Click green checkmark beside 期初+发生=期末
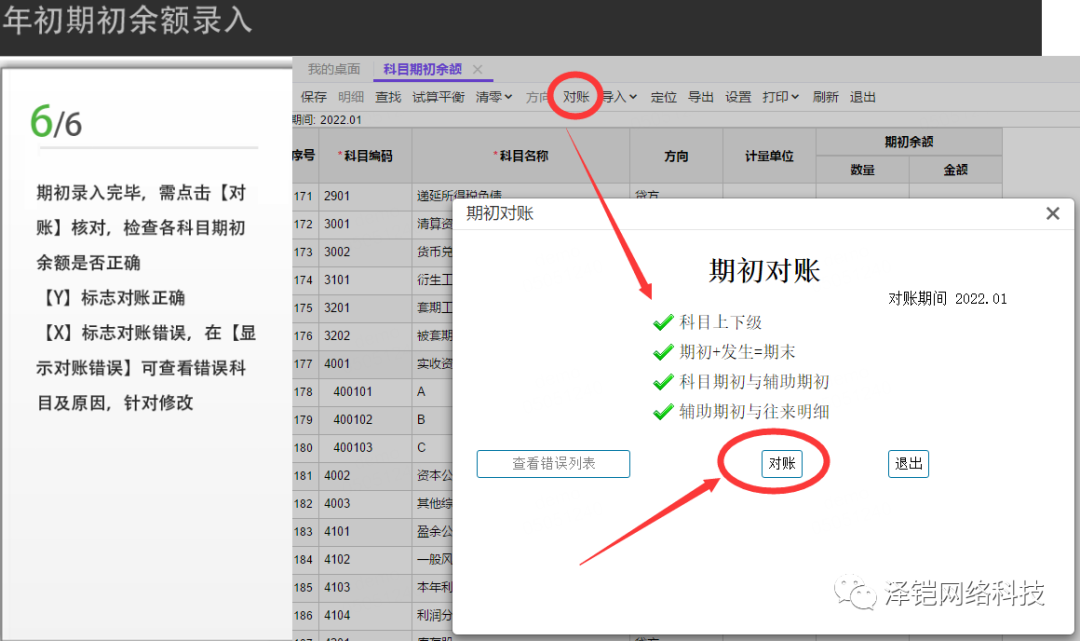This screenshot has height=641, width=1080. 662,352
